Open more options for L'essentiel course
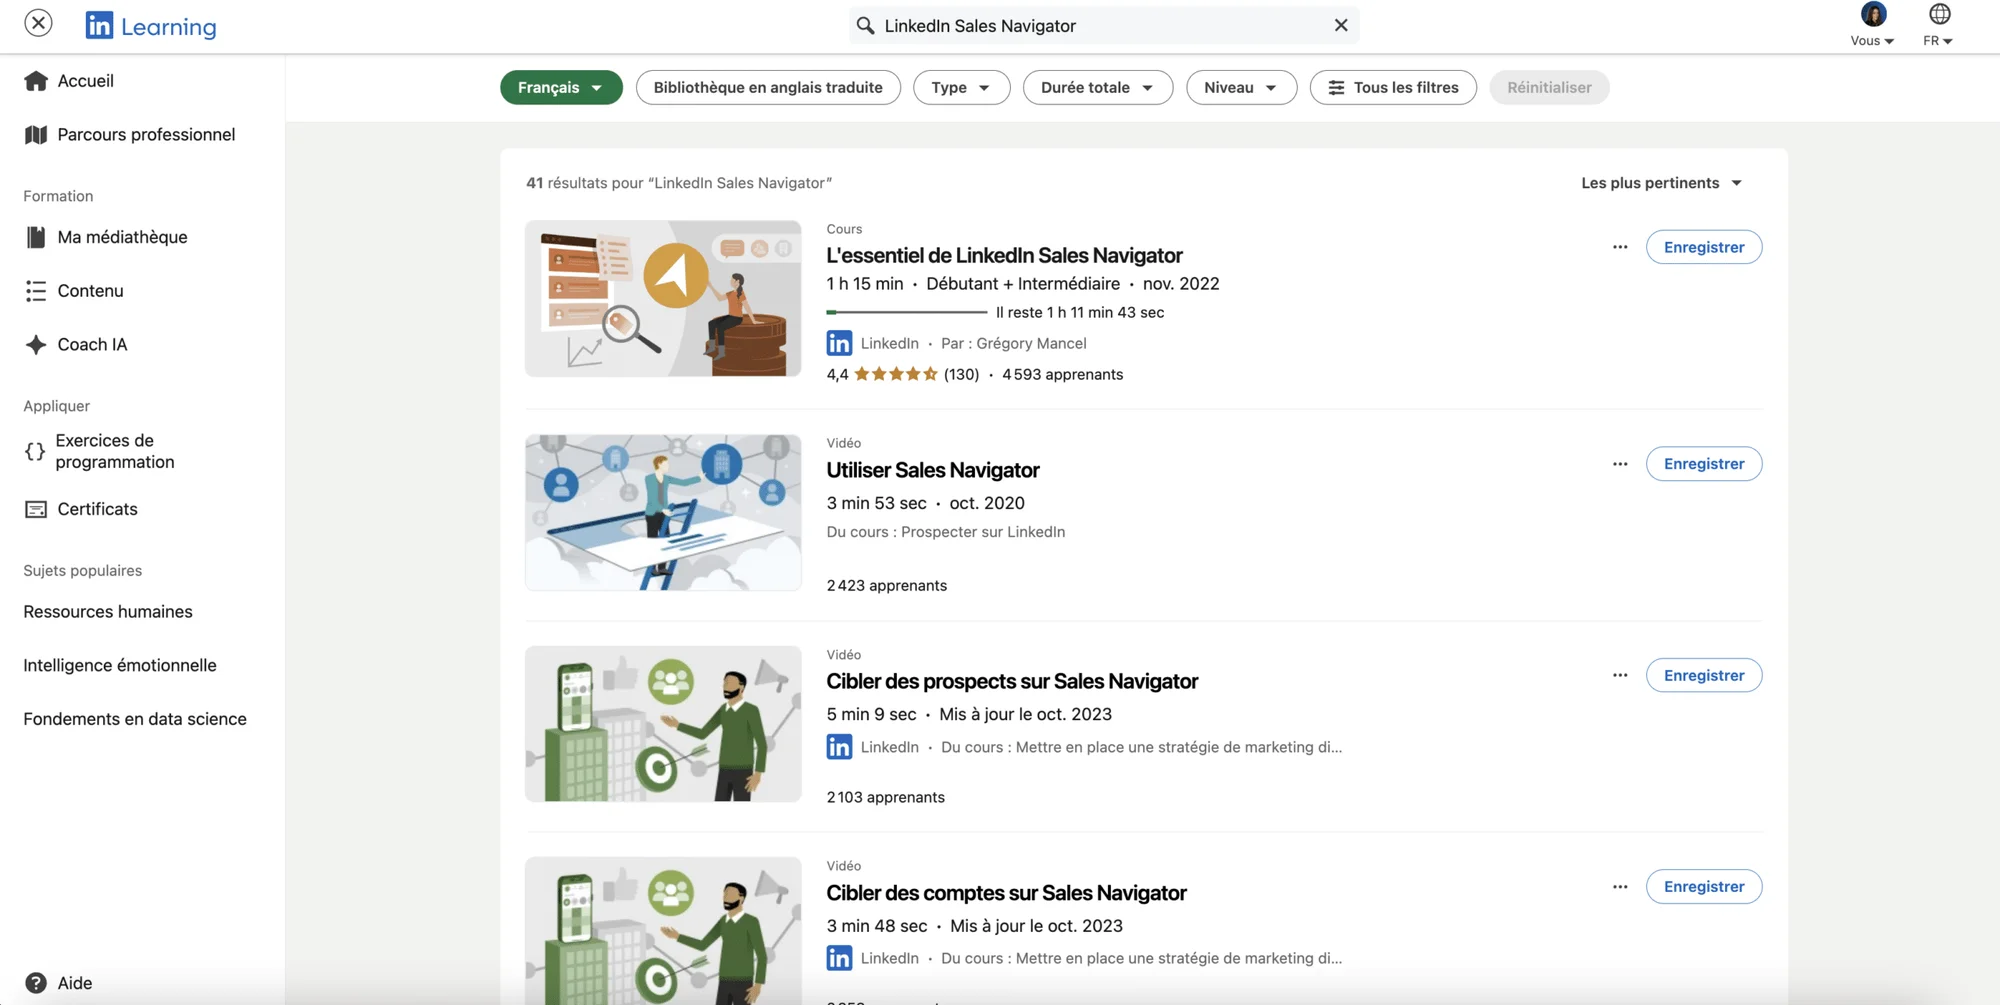This screenshot has height=1005, width=2000. pyautogui.click(x=1620, y=247)
